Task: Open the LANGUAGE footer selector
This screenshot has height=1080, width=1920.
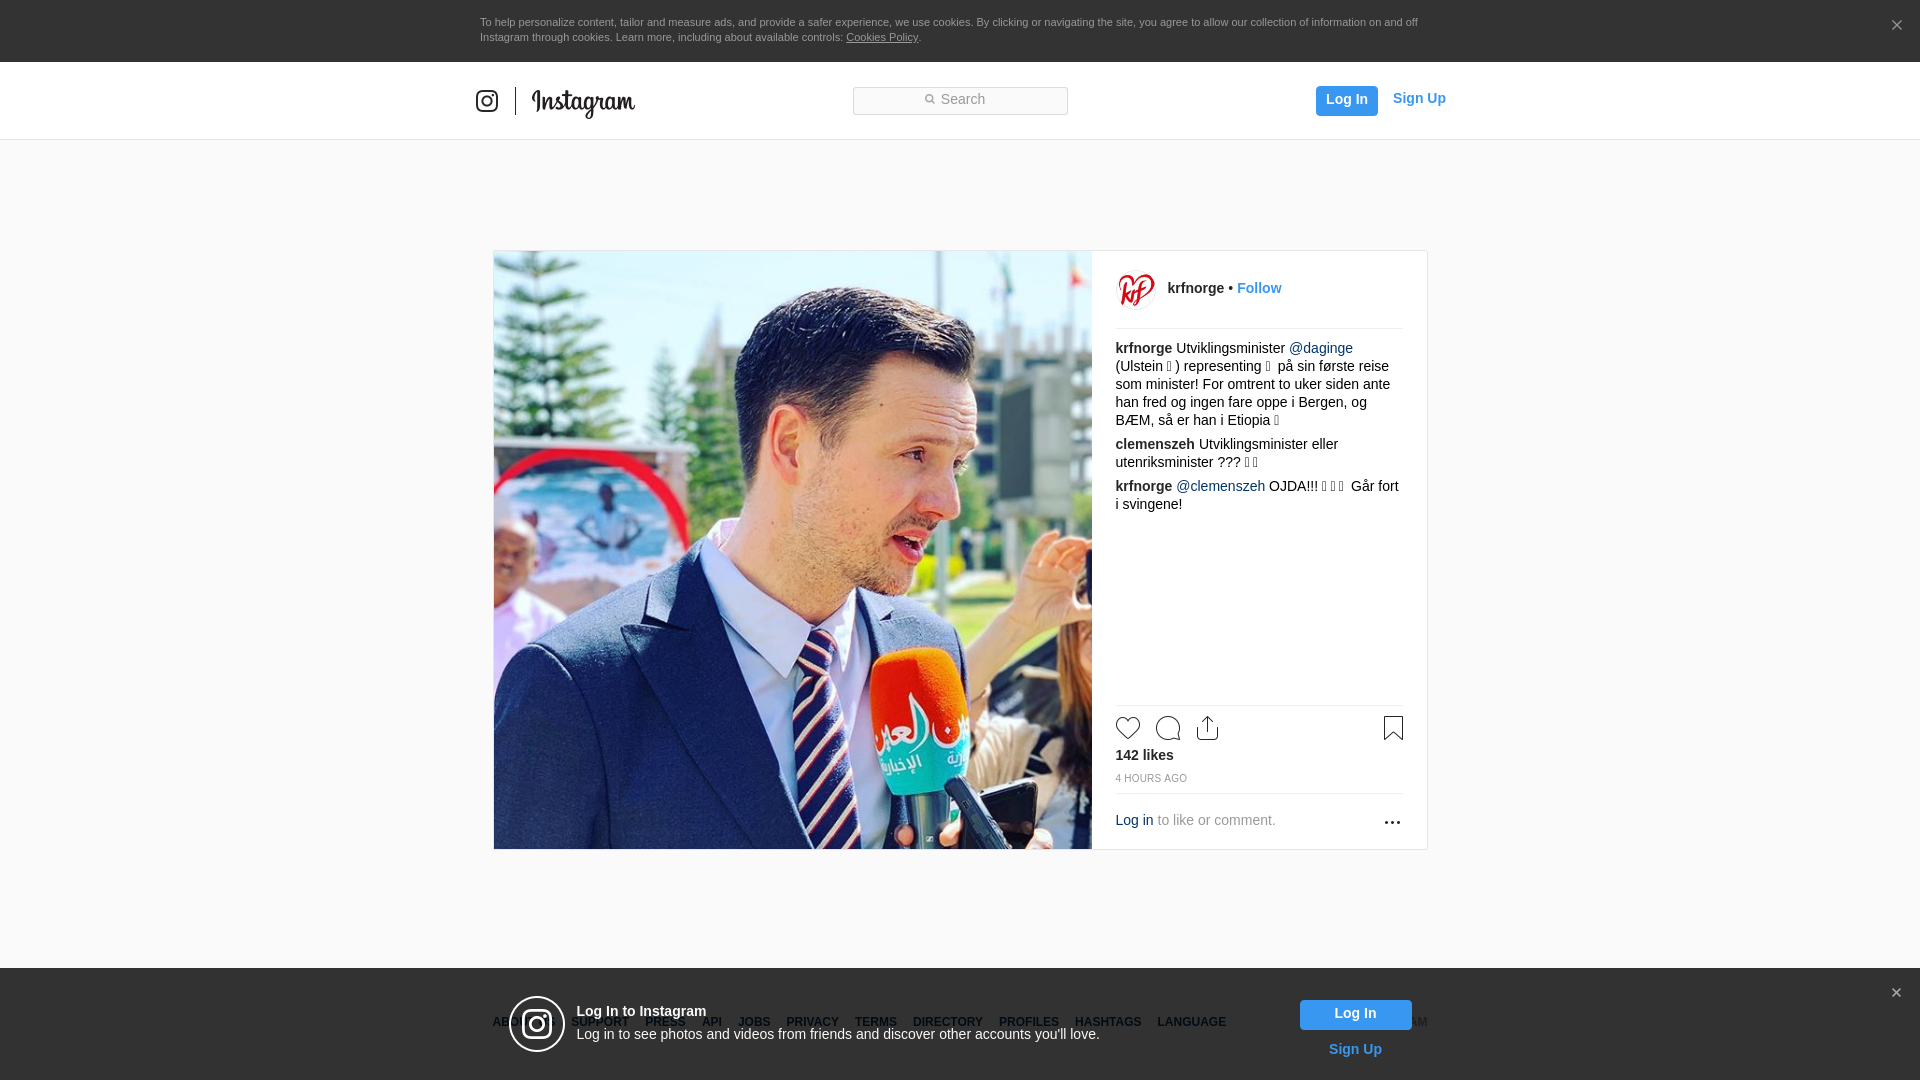Action: click(x=1191, y=1022)
